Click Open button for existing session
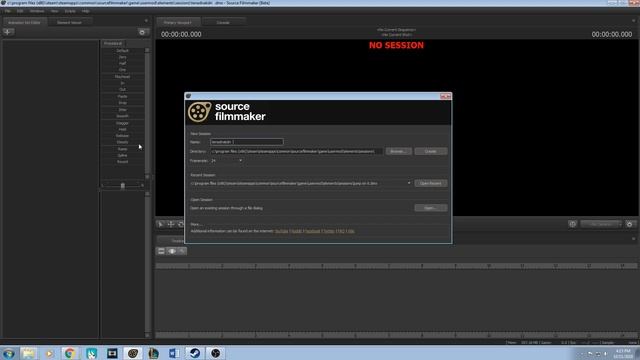 point(431,208)
